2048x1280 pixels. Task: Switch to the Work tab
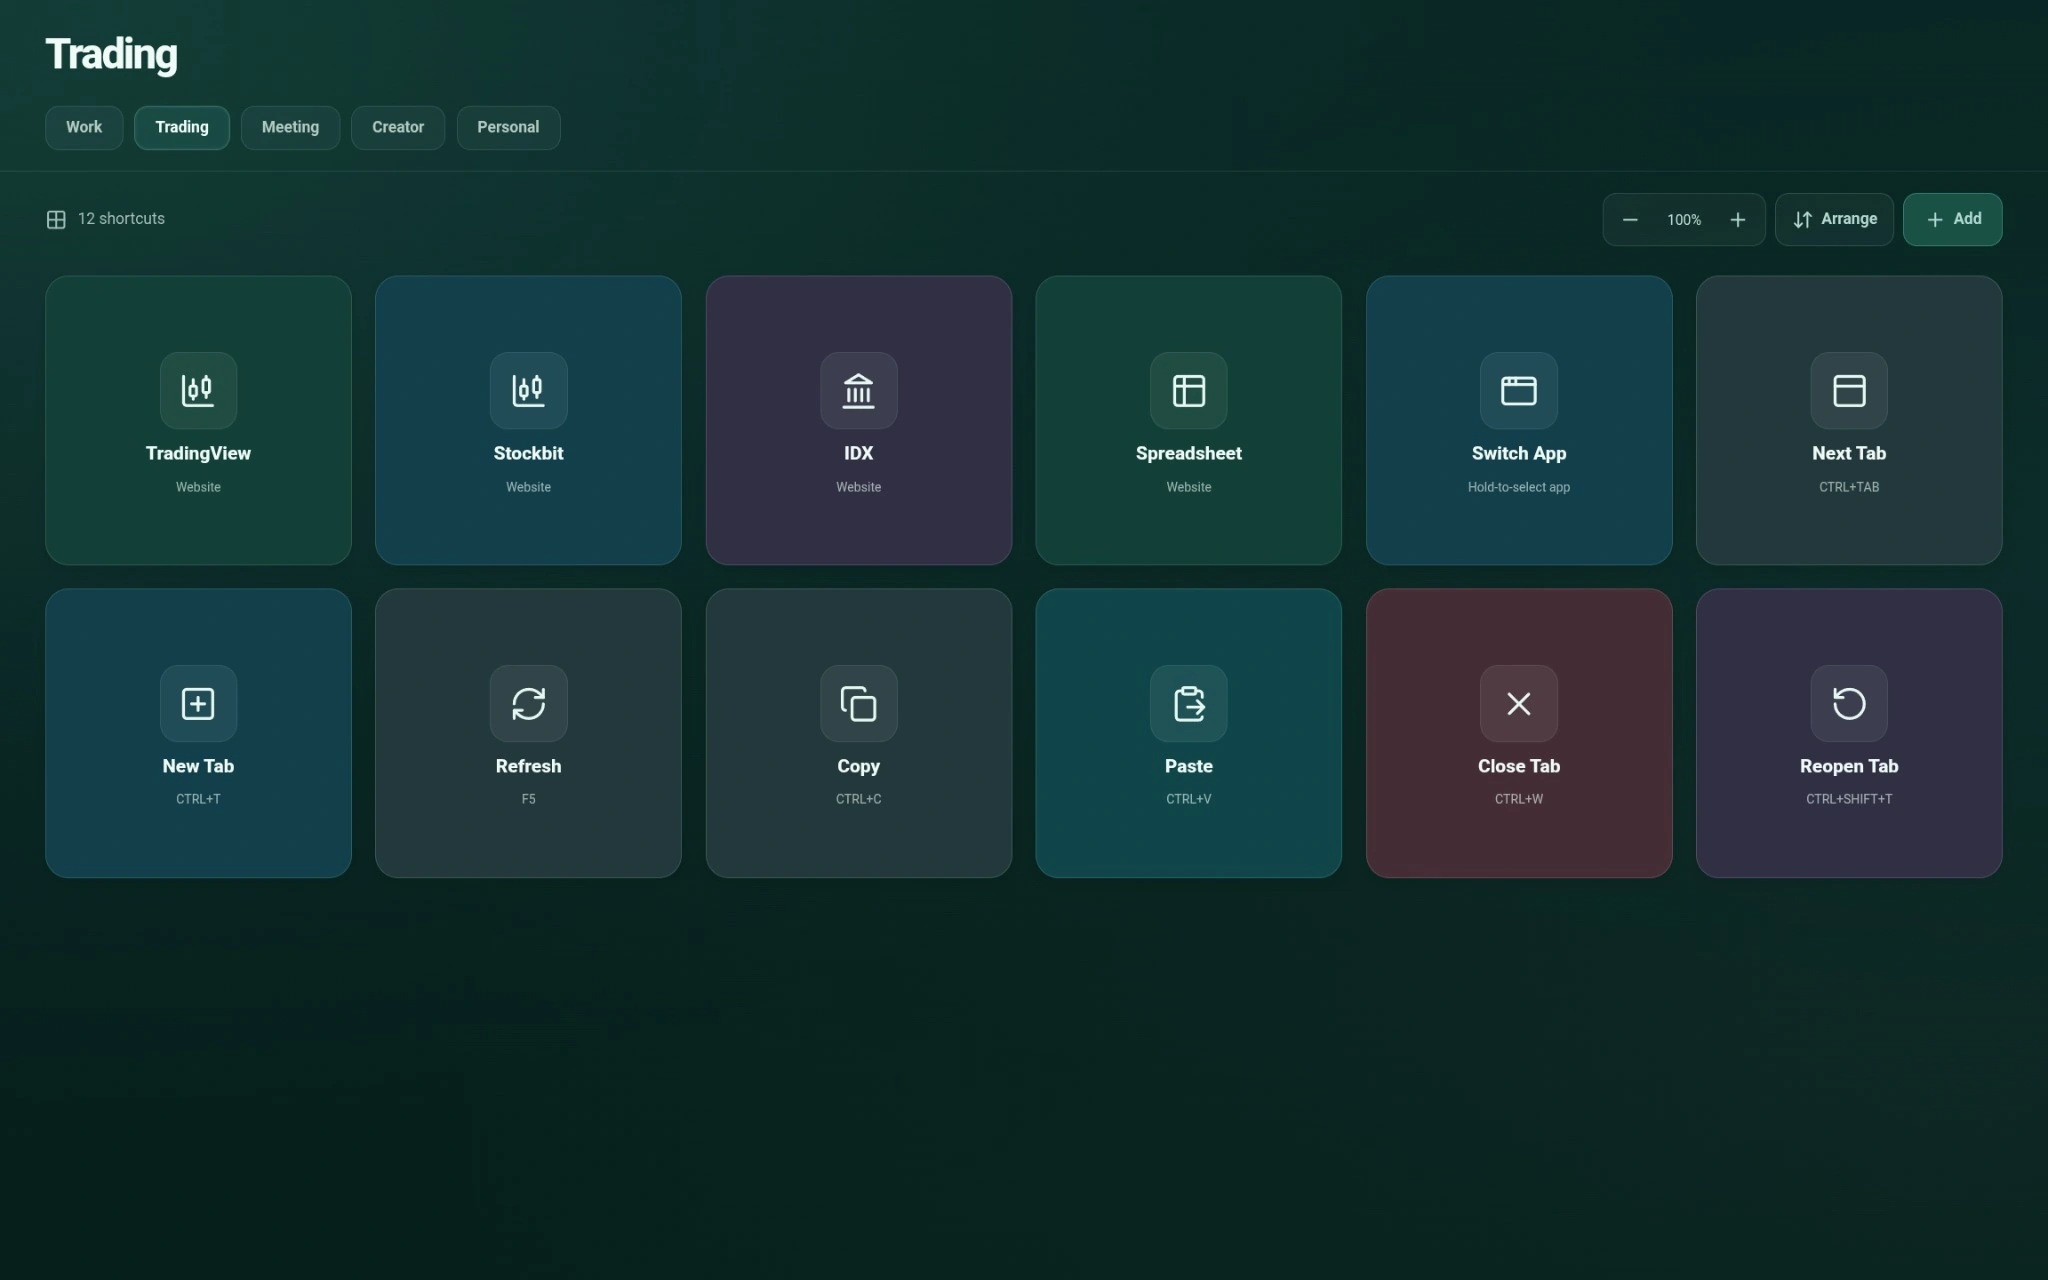84,127
